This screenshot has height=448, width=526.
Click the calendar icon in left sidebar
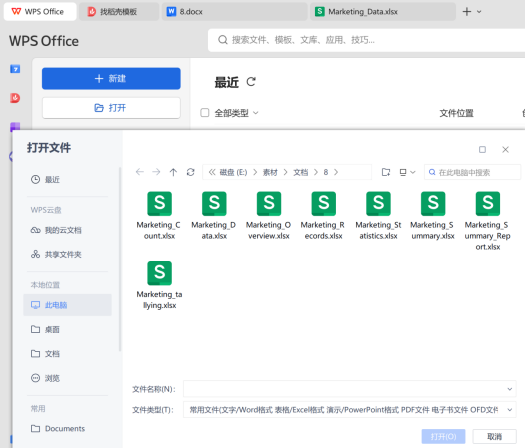tap(15, 69)
